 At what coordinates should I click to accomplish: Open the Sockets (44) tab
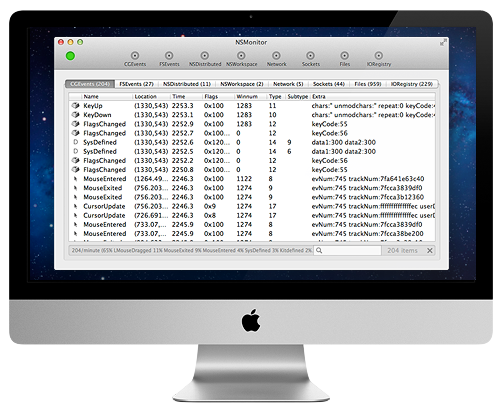[x=329, y=84]
